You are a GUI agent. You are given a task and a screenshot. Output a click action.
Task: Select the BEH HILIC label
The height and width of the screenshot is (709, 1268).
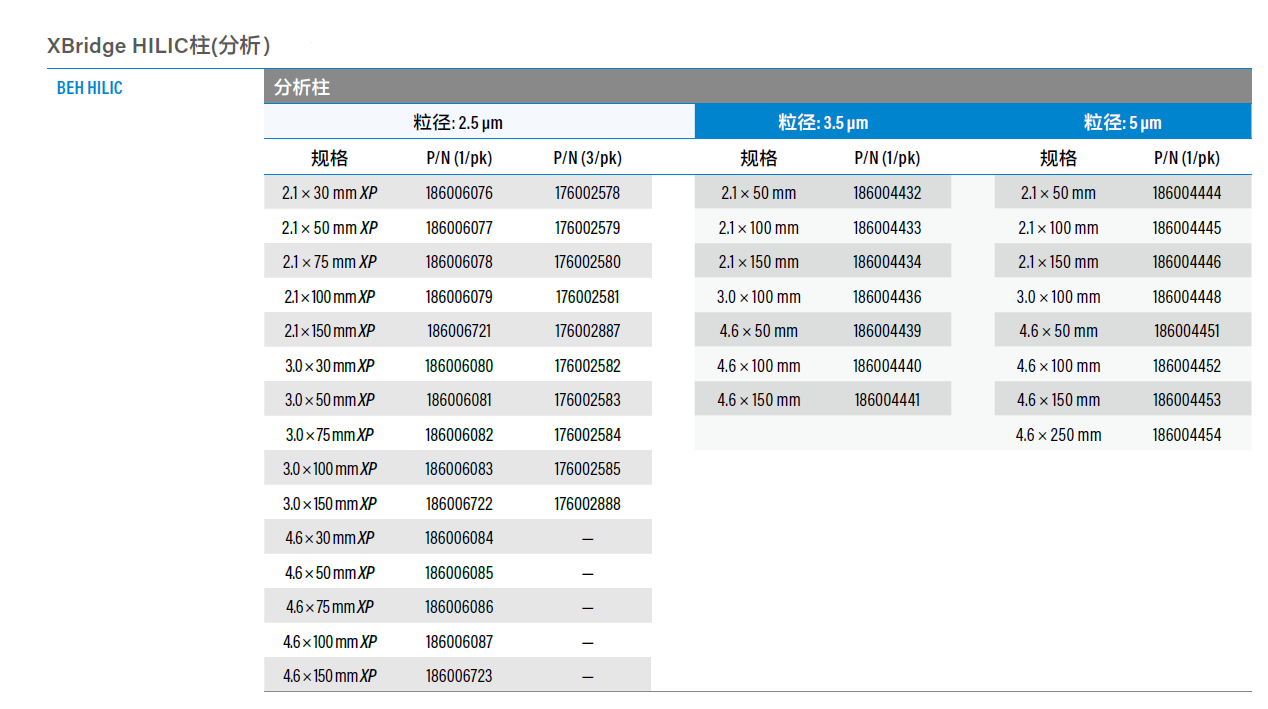pyautogui.click(x=90, y=88)
